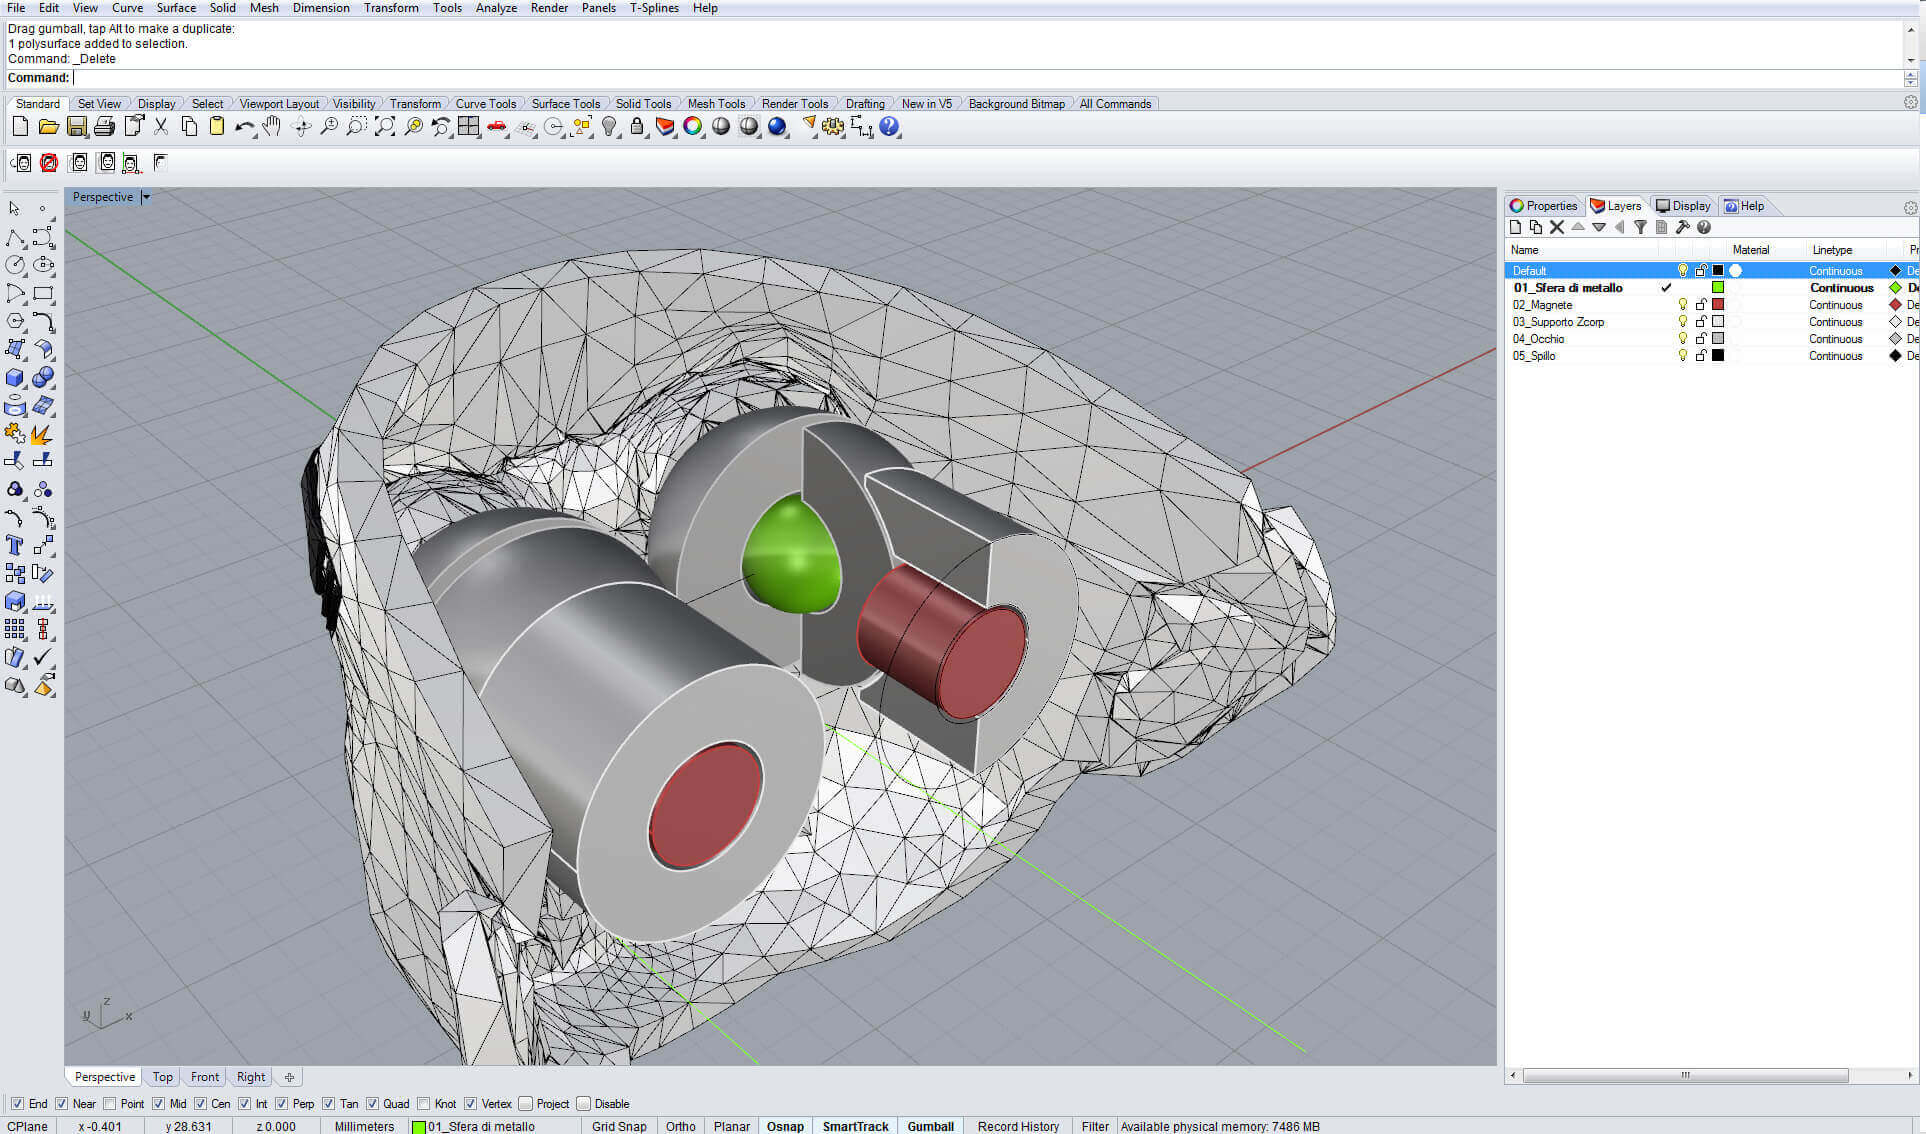Image resolution: width=1926 pixels, height=1134 pixels.
Task: Enable the Knot osnap checkbox
Action: tap(424, 1104)
